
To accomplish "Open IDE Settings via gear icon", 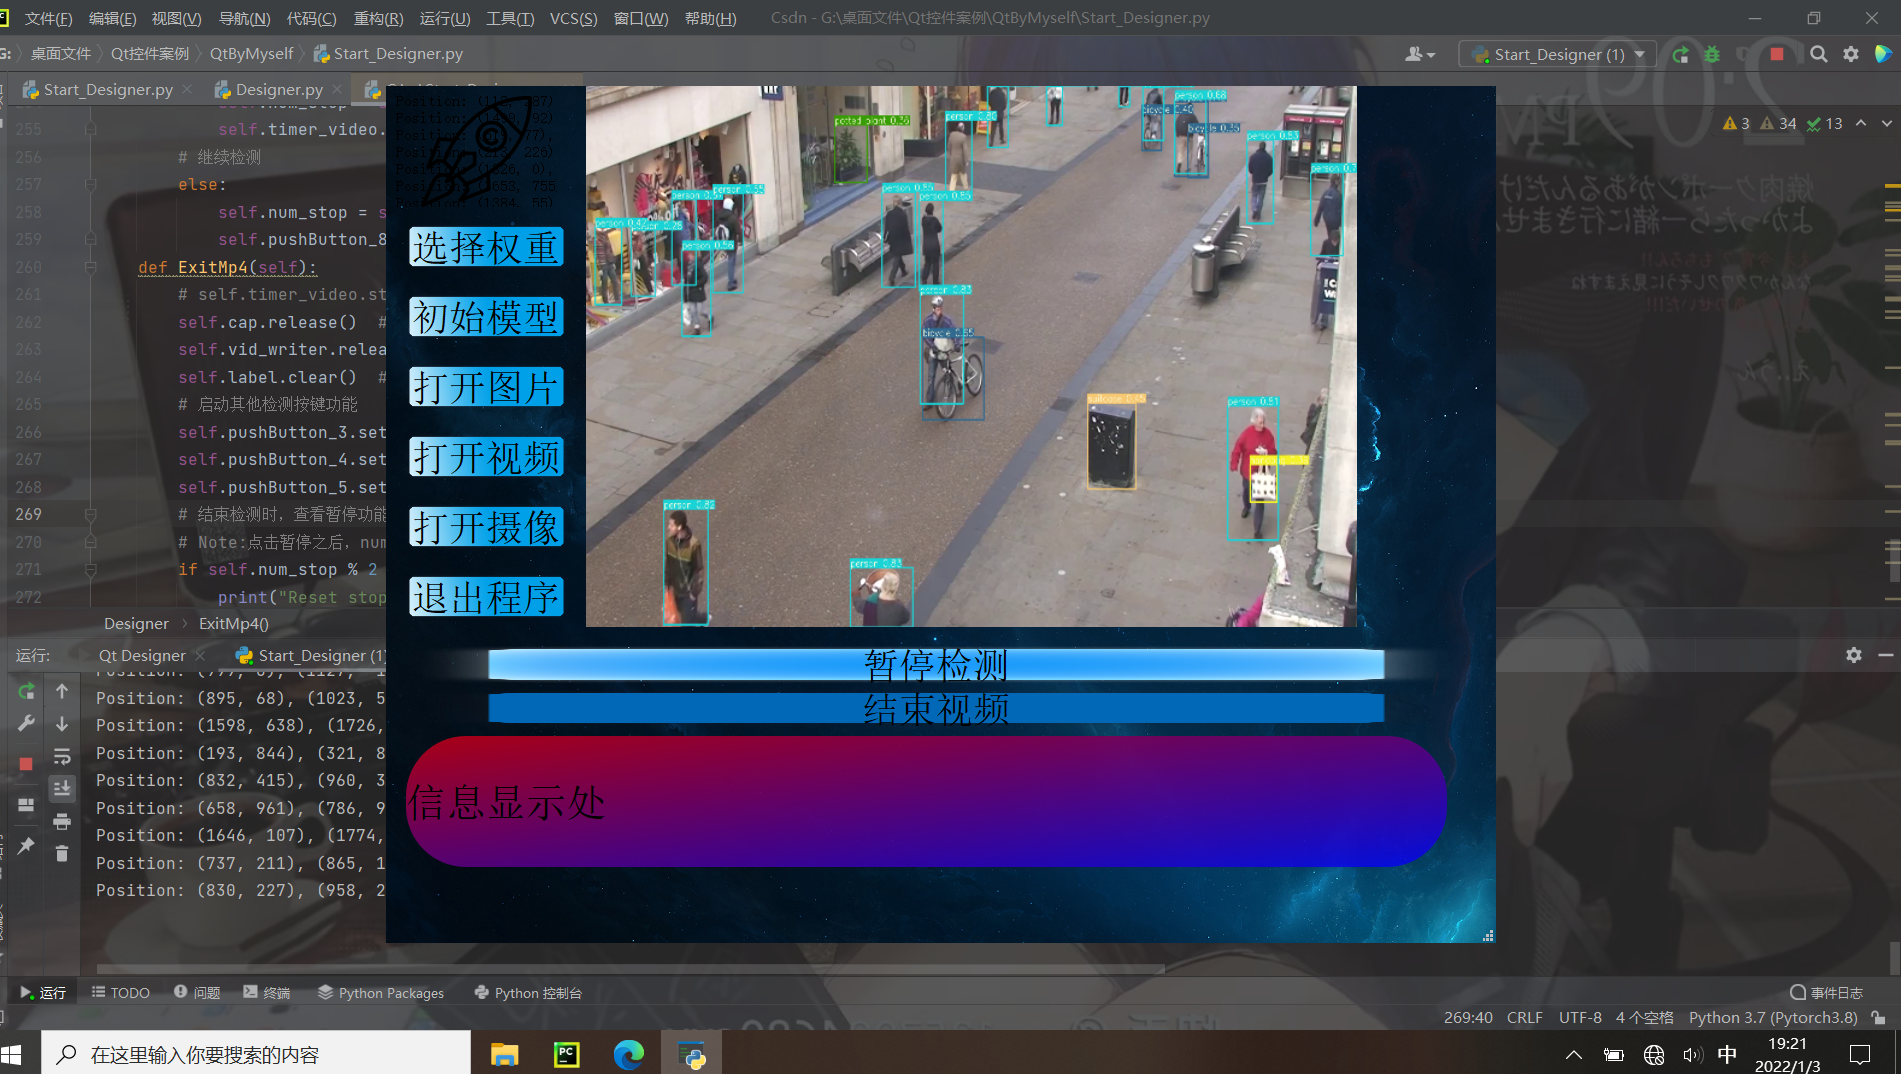I will pos(1852,54).
